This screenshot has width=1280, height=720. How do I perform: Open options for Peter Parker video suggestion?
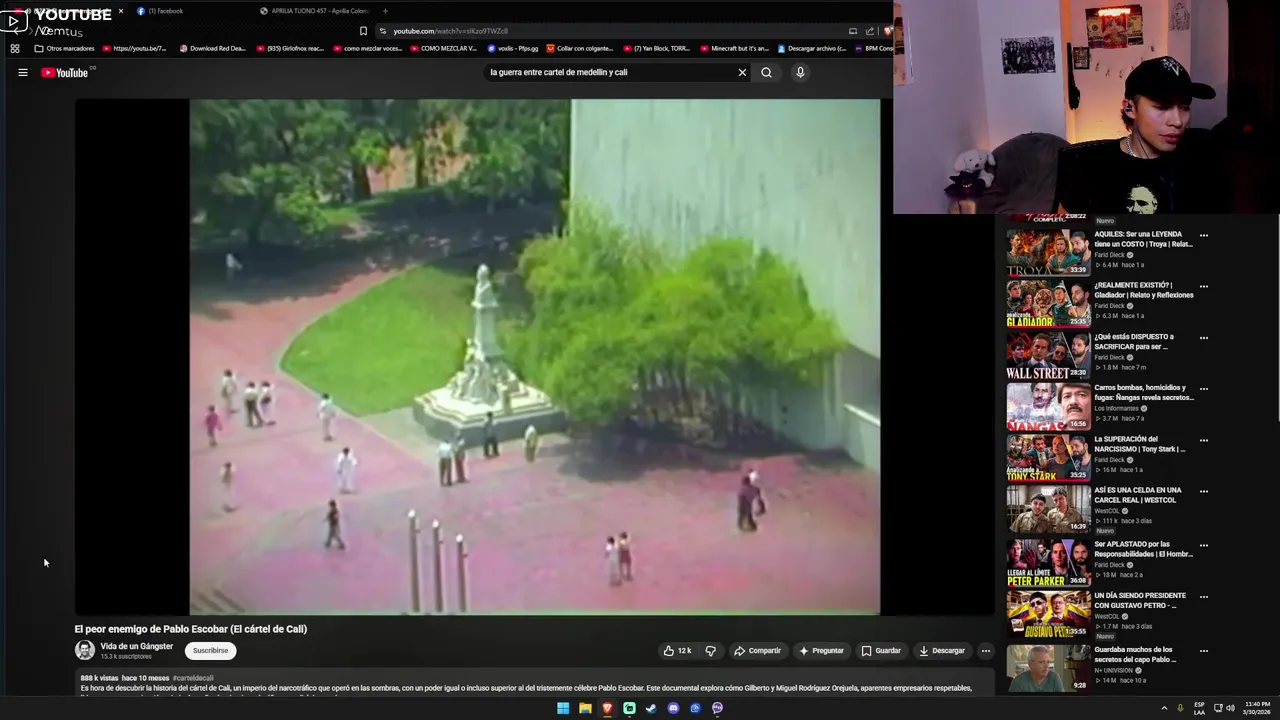[x=1203, y=546]
